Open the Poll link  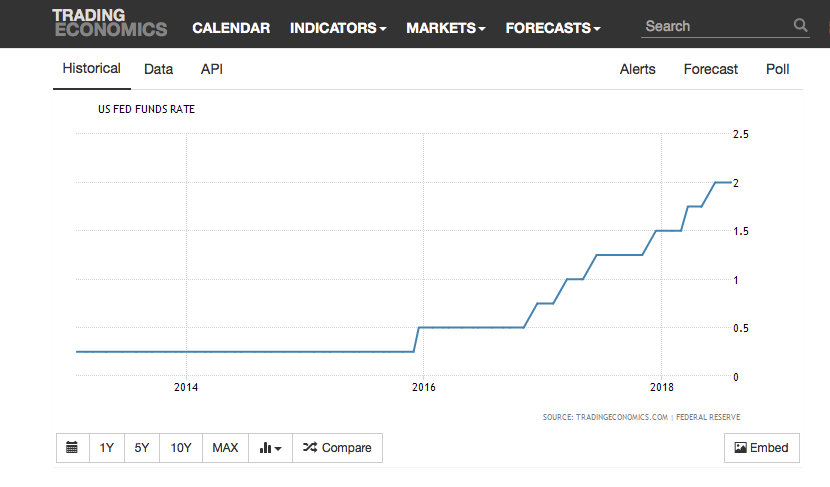[777, 69]
